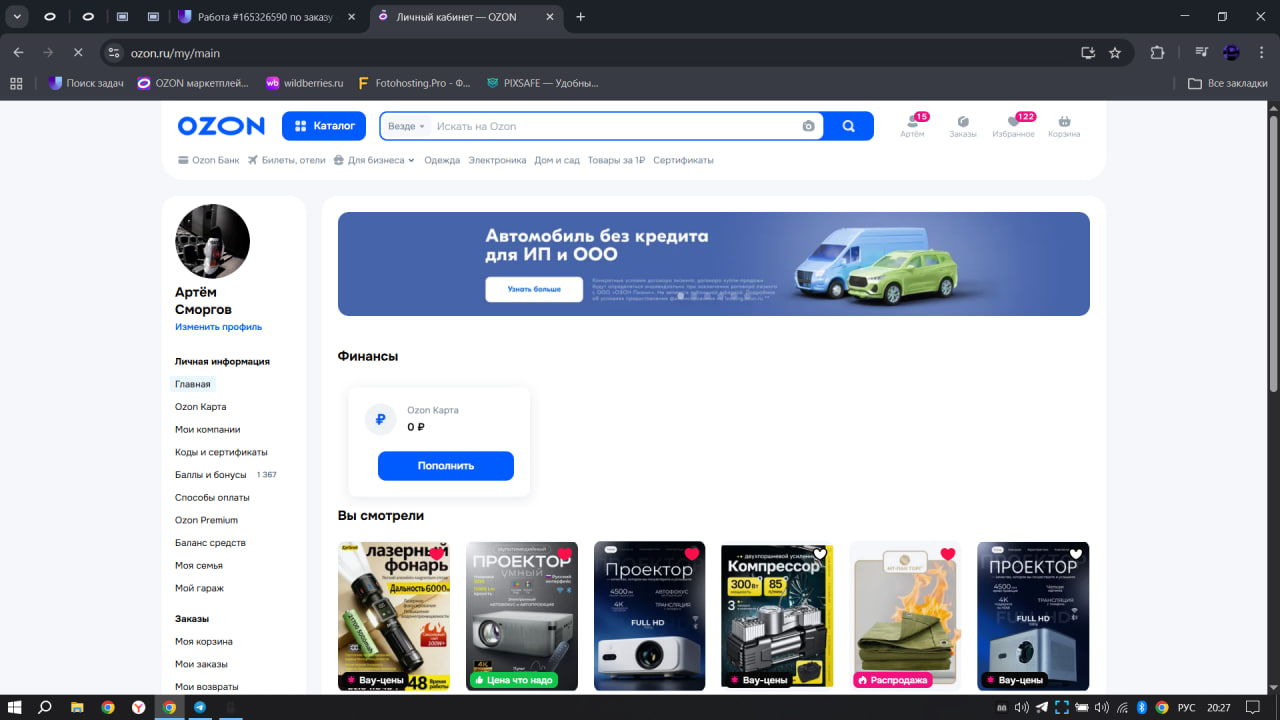This screenshot has width=1280, height=720.
Task: Toggle favorite heart on лазерный фонарь card
Action: 436,555
